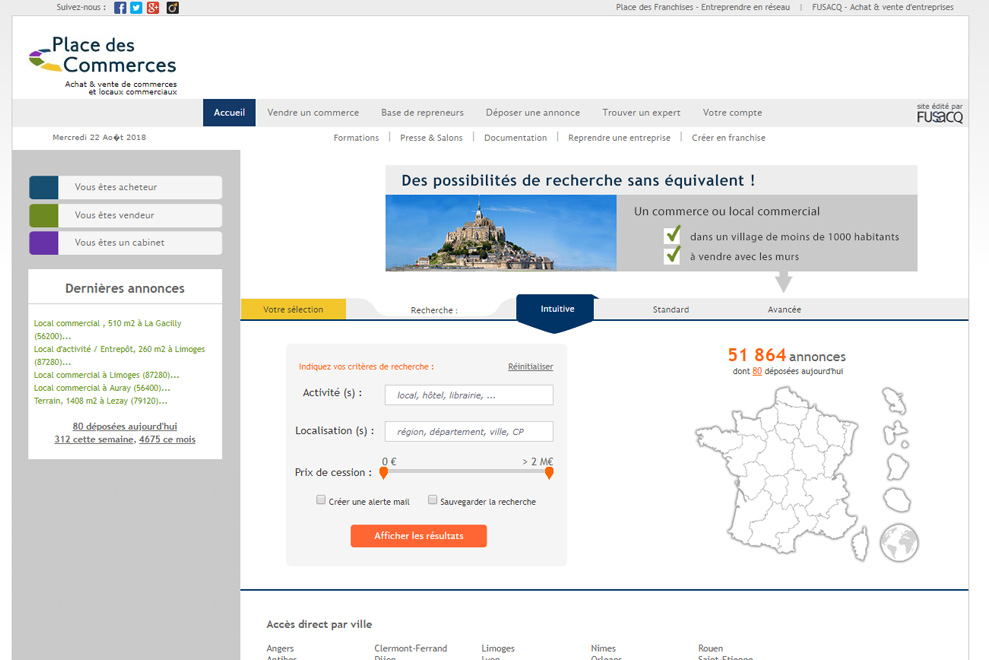The width and height of the screenshot is (989, 660).
Task: Click '312 cette semaine' link
Action: pos(94,439)
